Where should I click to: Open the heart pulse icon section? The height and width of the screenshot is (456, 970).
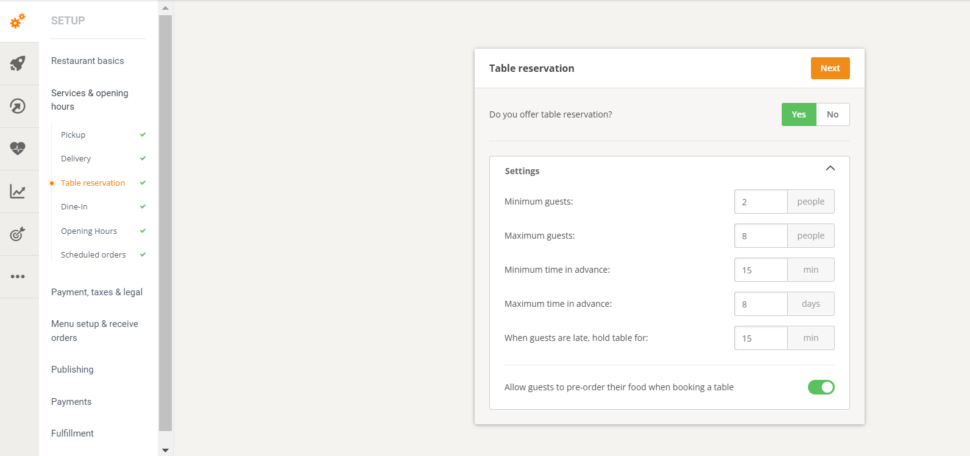pyautogui.click(x=17, y=148)
